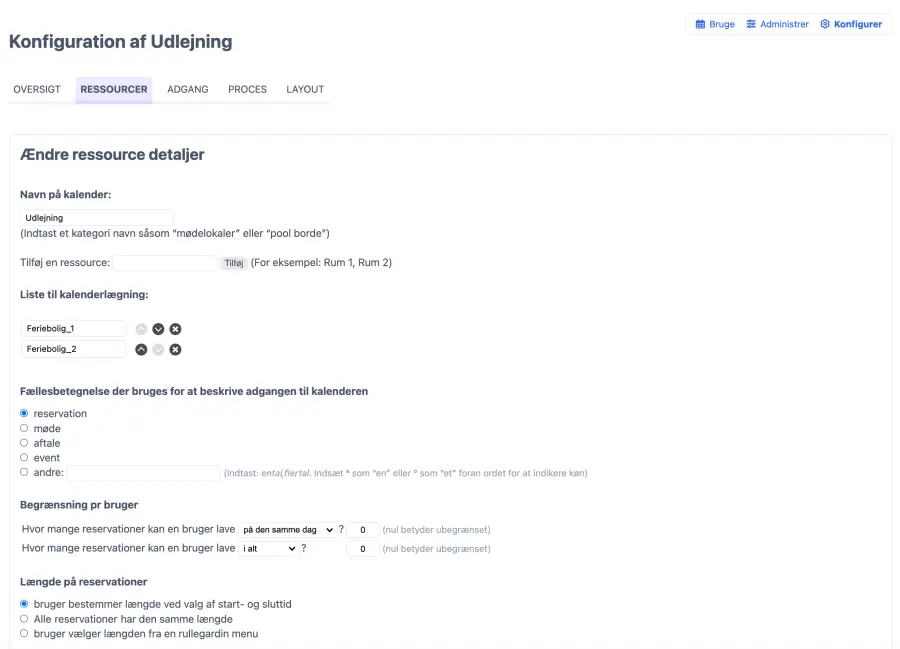Move Feriebolig_2 up in the list

tap(141, 349)
